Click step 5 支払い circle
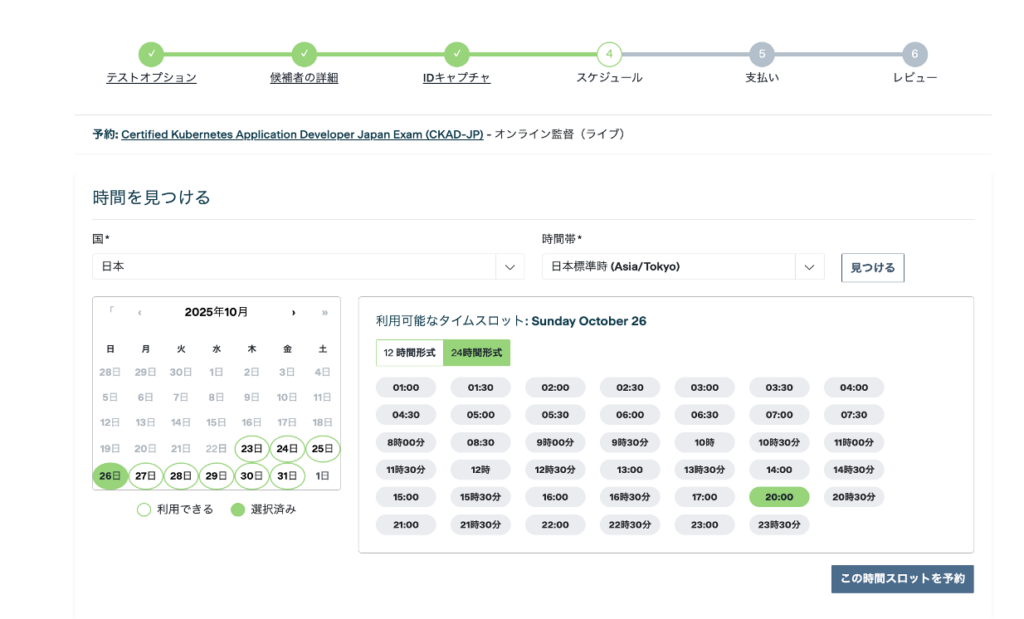Image resolution: width=1024 pixels, height=619 pixels. pos(761,54)
